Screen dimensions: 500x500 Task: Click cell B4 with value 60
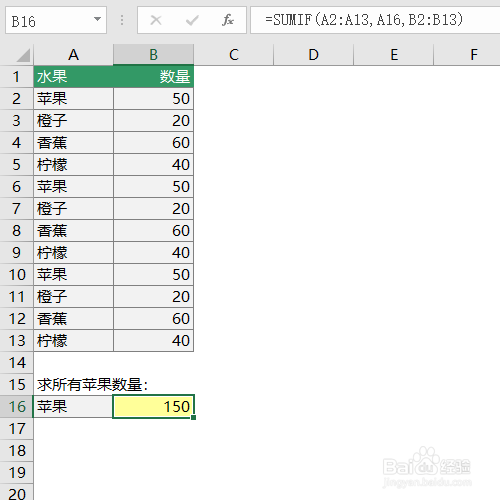click(153, 143)
